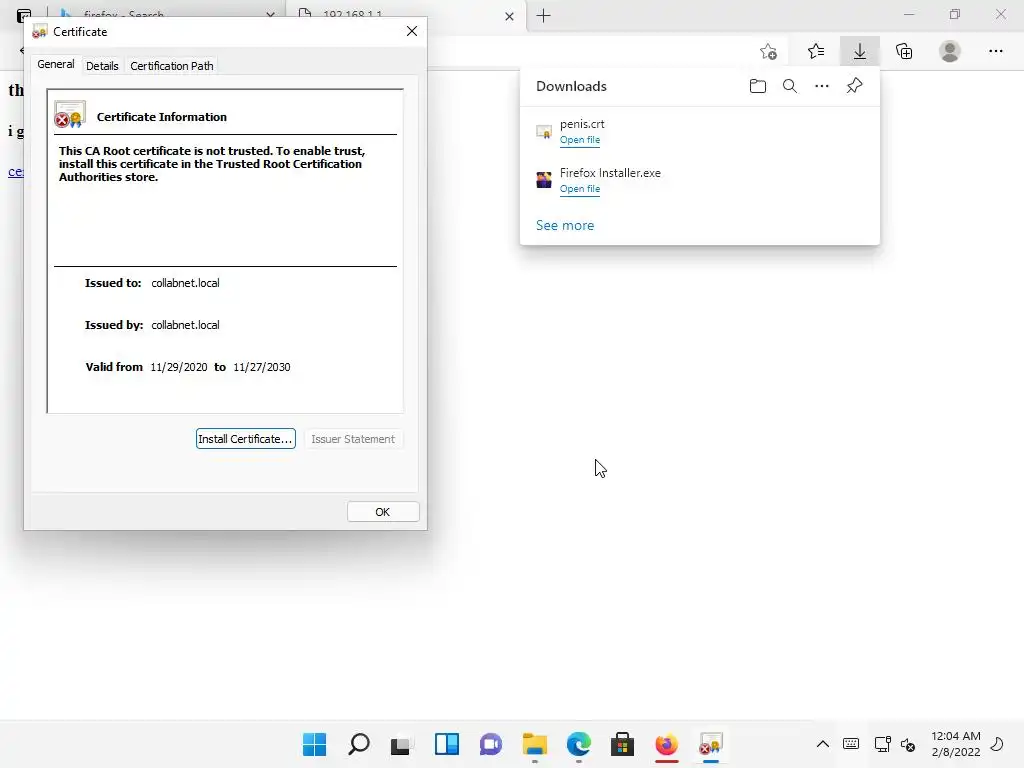The height and width of the screenshot is (768, 1024).
Task: Switch to Firefox on the taskbar
Action: [666, 744]
